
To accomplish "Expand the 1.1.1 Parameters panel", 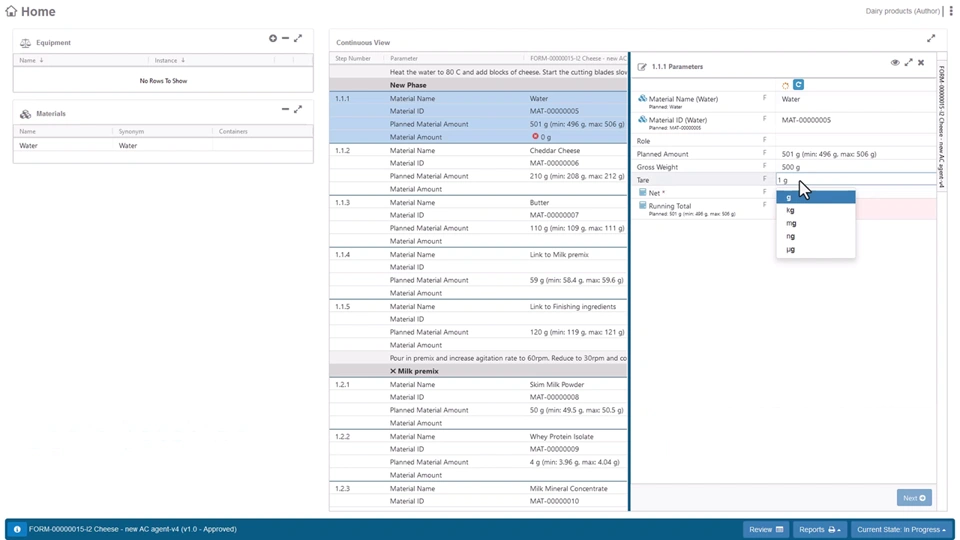I will pyautogui.click(x=909, y=62).
